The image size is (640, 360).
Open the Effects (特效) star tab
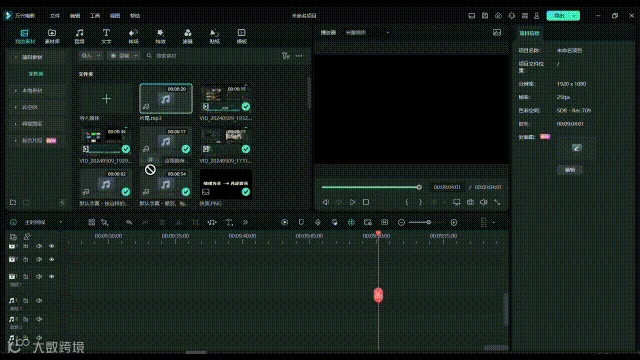click(160, 36)
